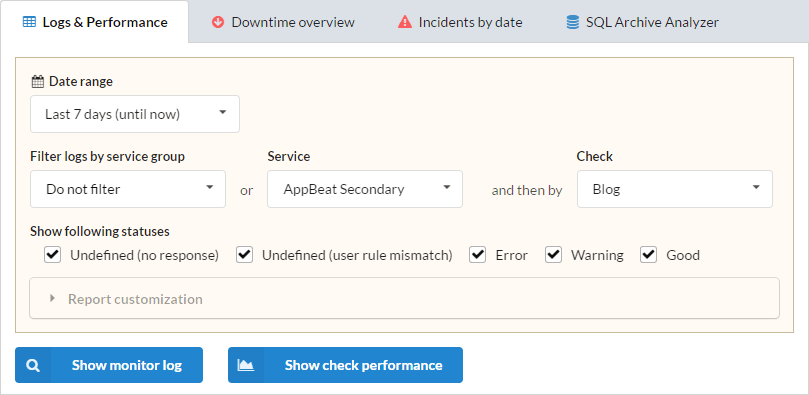This screenshot has width=809, height=395.
Task: Click the warning triangle Incidents icon
Action: point(405,22)
